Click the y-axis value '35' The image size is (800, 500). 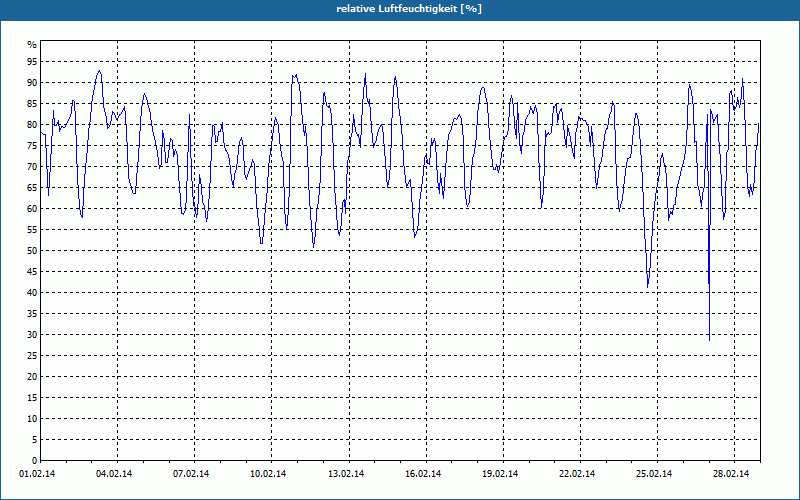(x=32, y=314)
